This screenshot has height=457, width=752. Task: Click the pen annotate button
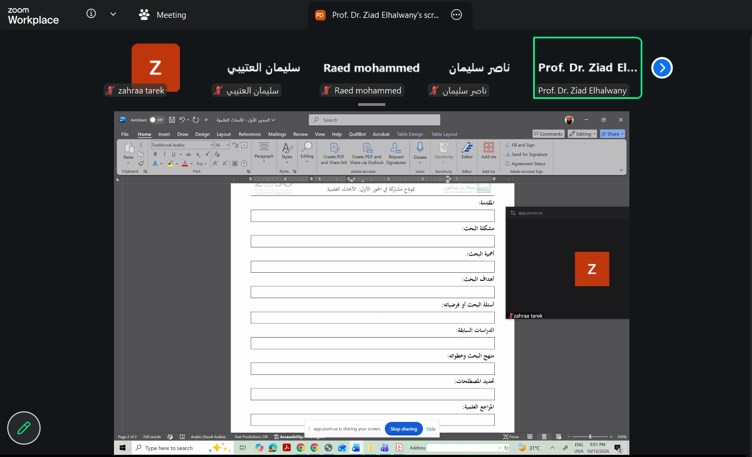tap(24, 428)
